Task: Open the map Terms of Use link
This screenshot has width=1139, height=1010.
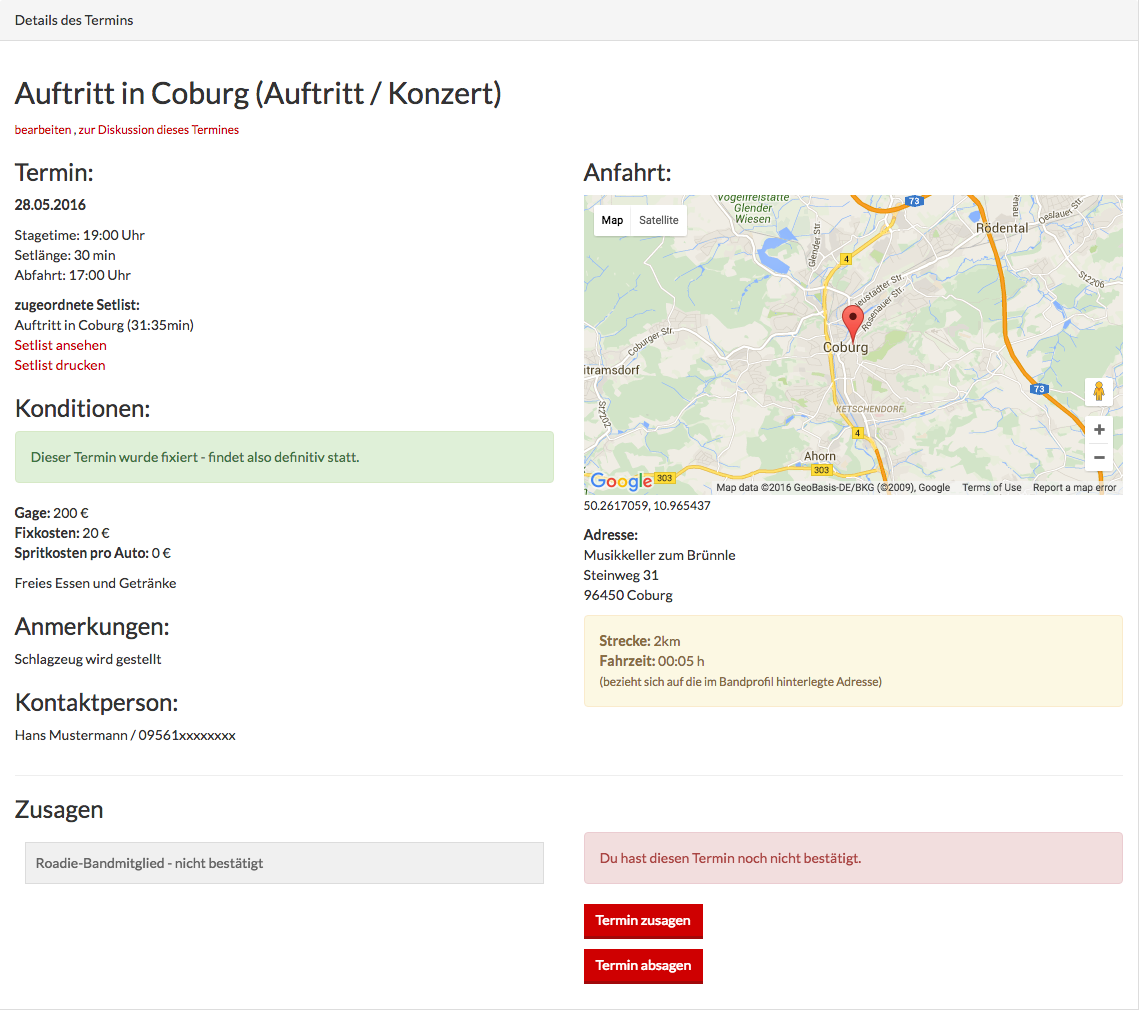Action: [x=992, y=488]
